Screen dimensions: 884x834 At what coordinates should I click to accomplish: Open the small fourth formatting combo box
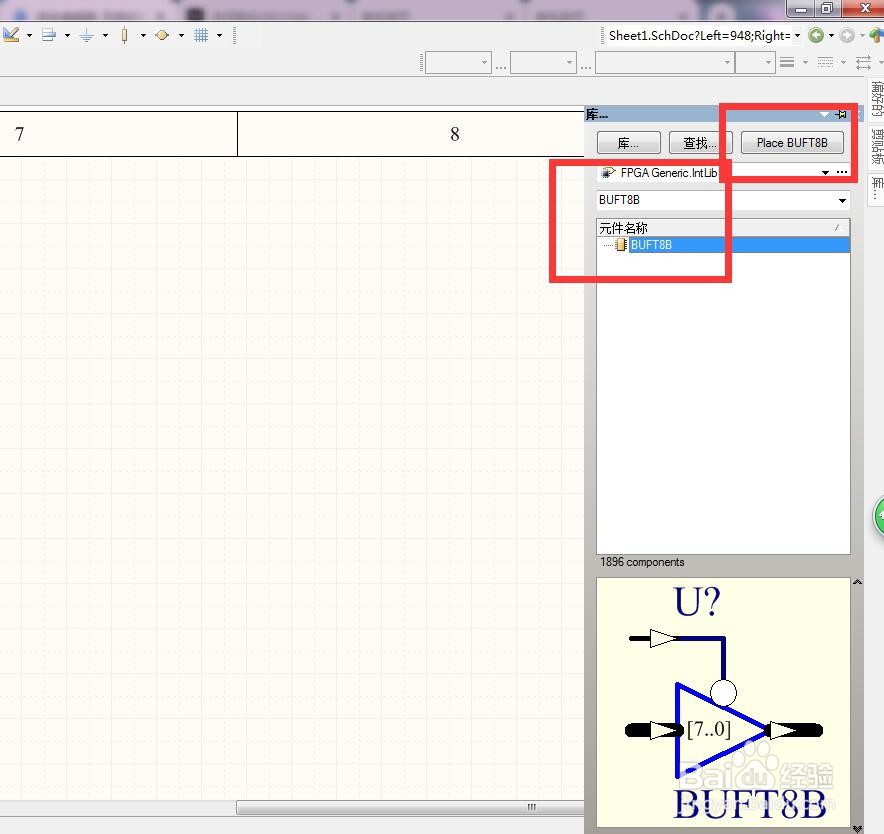(x=755, y=62)
